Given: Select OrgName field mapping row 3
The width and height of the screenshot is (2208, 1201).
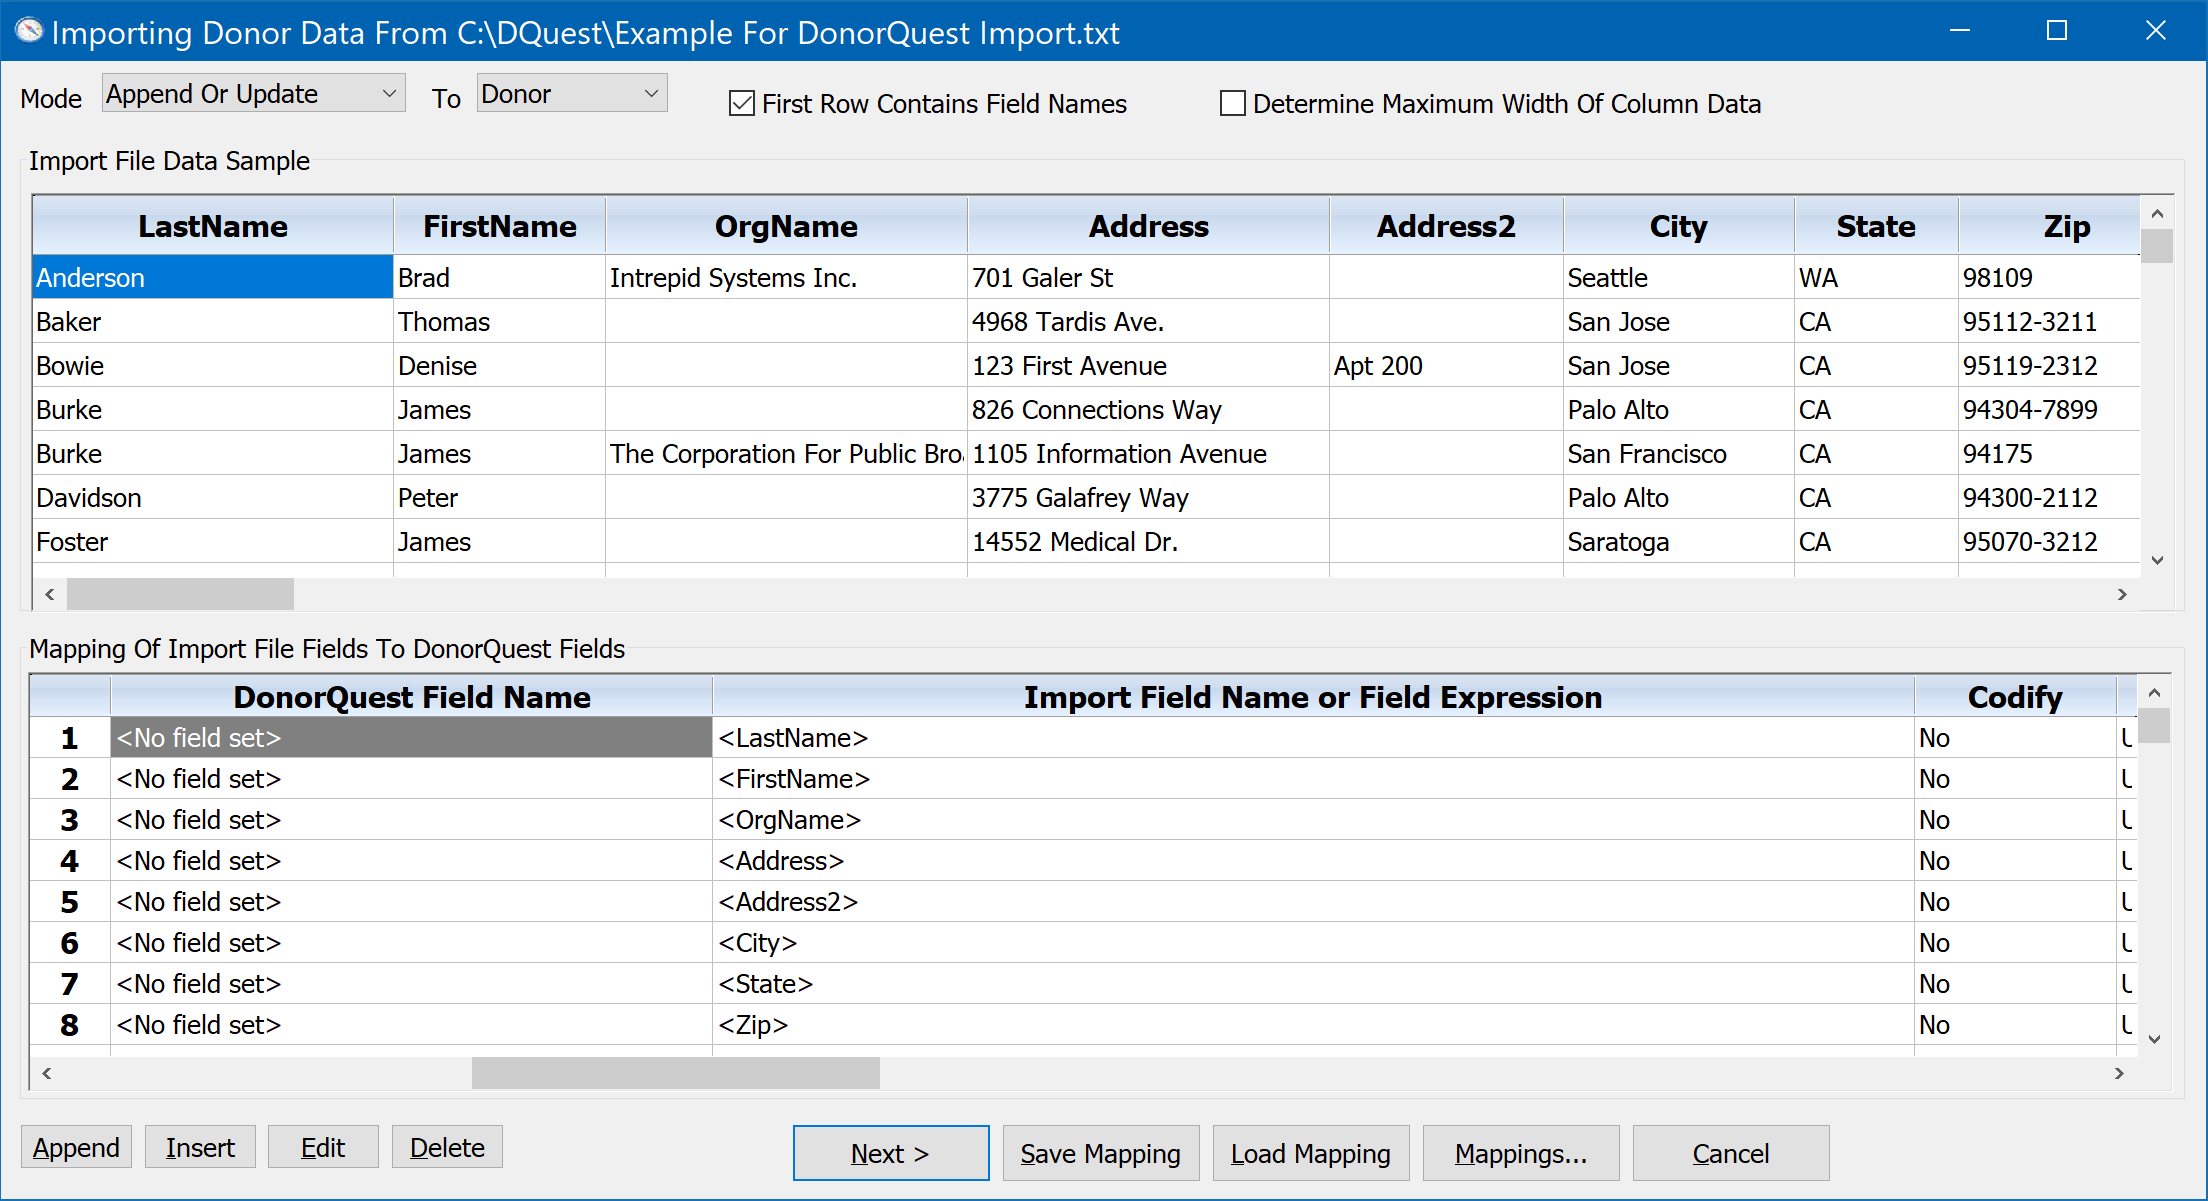Looking at the screenshot, I should pos(413,818).
